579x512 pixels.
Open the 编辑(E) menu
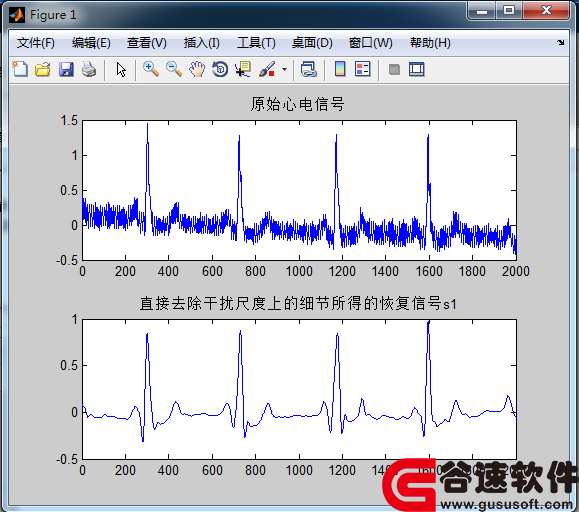coord(91,43)
